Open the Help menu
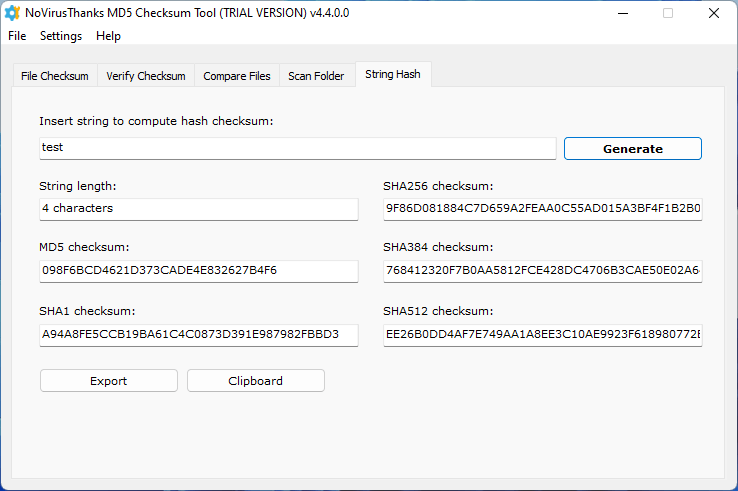 pos(108,36)
